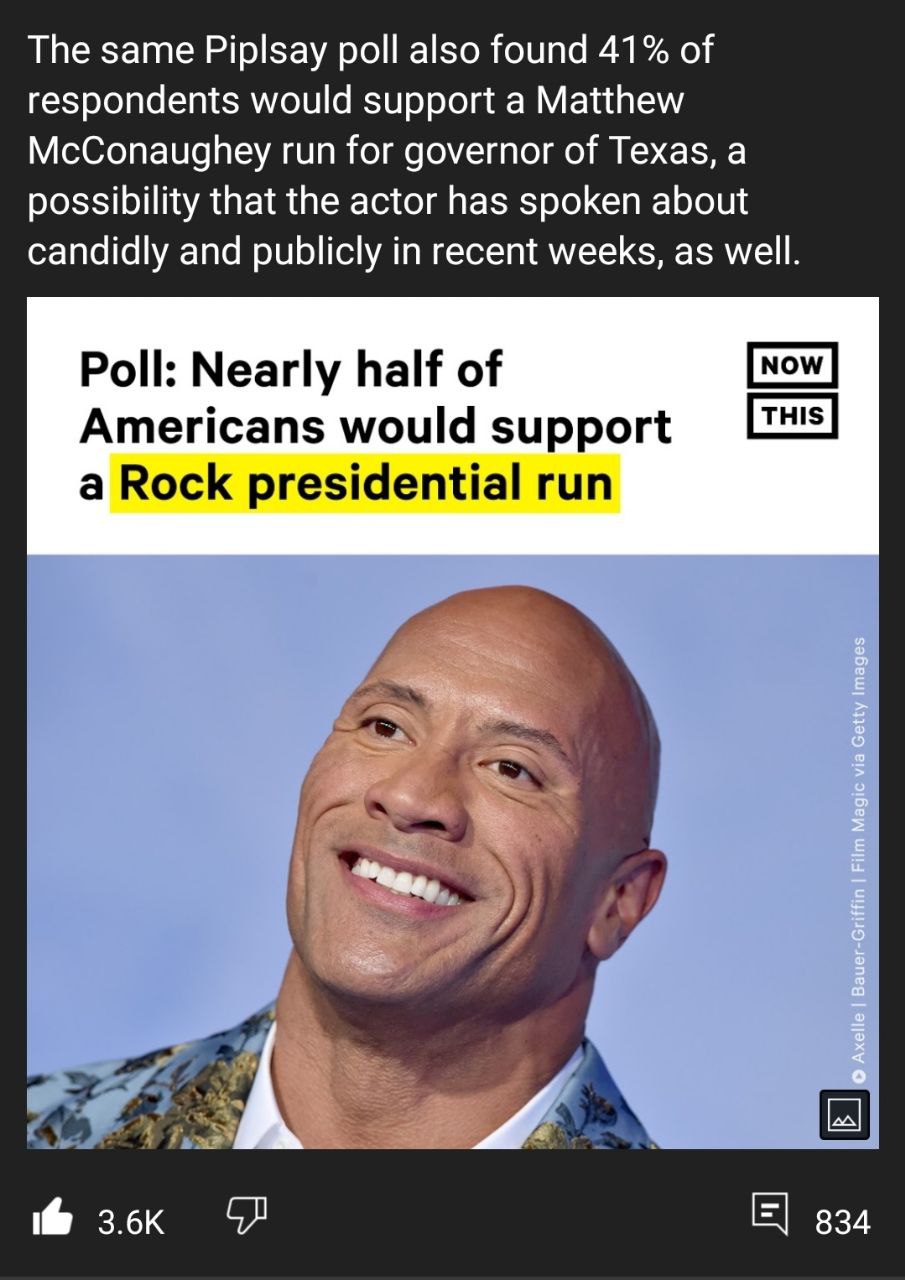Click the candidly and publicly sentence line
The height and width of the screenshot is (1280, 905).
pyautogui.click(x=414, y=250)
